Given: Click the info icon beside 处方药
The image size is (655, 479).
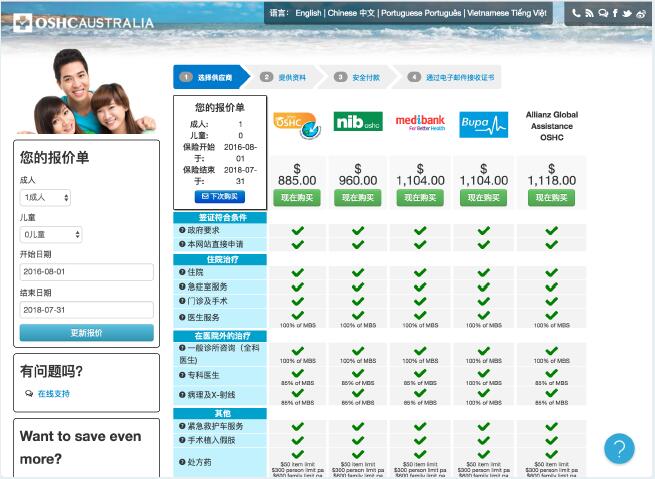Looking at the screenshot, I should (182, 462).
